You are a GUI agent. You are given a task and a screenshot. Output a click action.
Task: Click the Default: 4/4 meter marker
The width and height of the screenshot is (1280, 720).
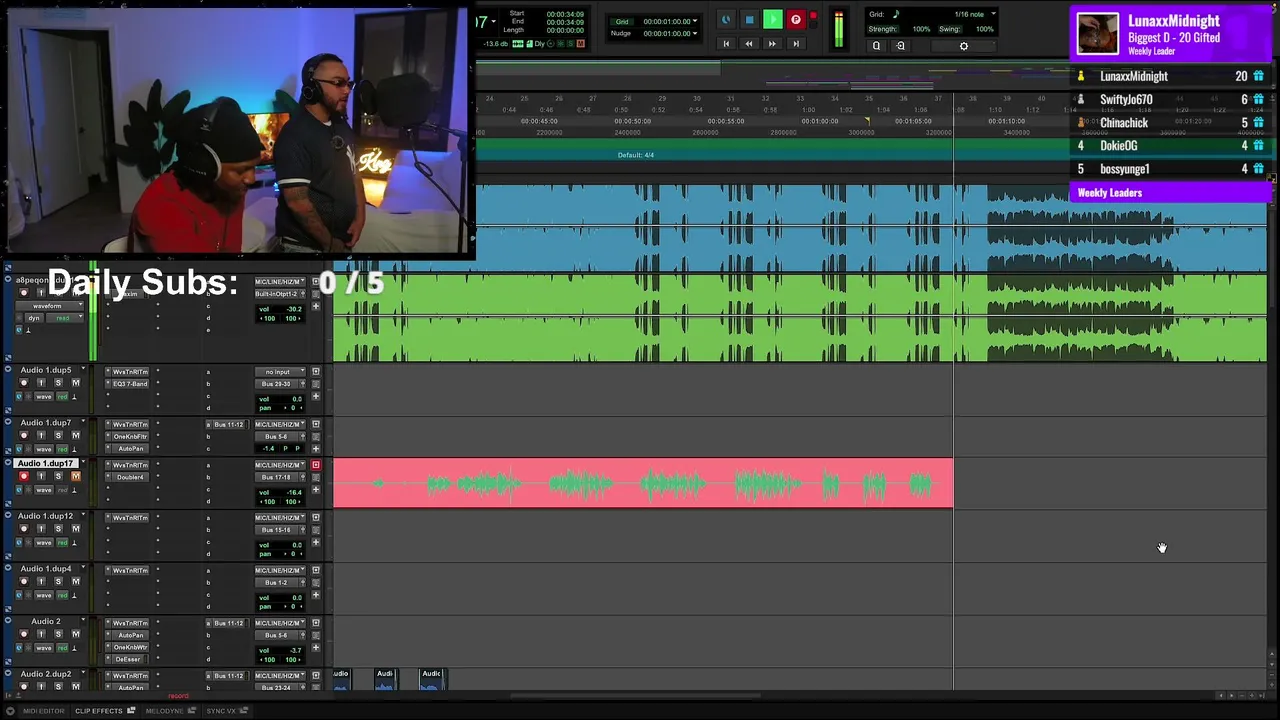click(636, 155)
